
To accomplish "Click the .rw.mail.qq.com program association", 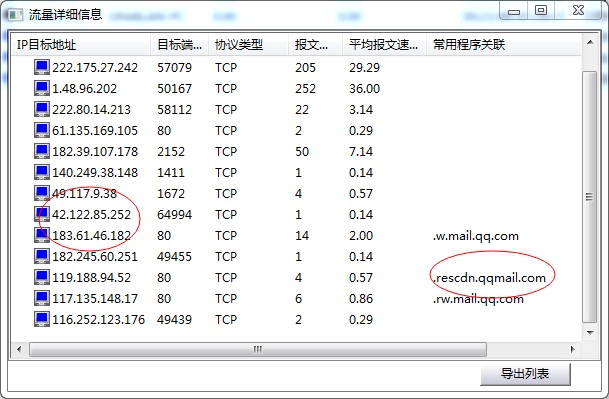I will click(x=478, y=299).
